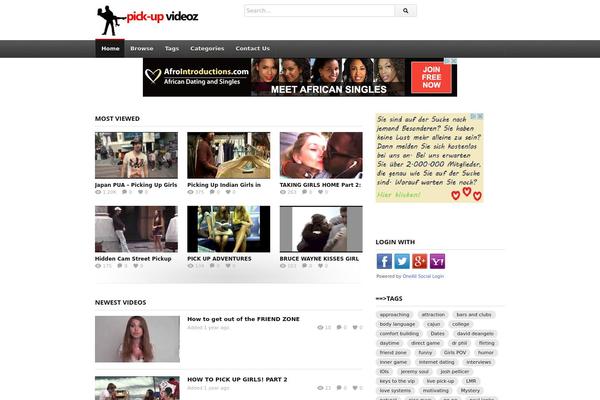Viewport: 600px width, 400px height.
Task: Click the Hidden Cam Street Pickup title
Action: pyautogui.click(x=133, y=259)
